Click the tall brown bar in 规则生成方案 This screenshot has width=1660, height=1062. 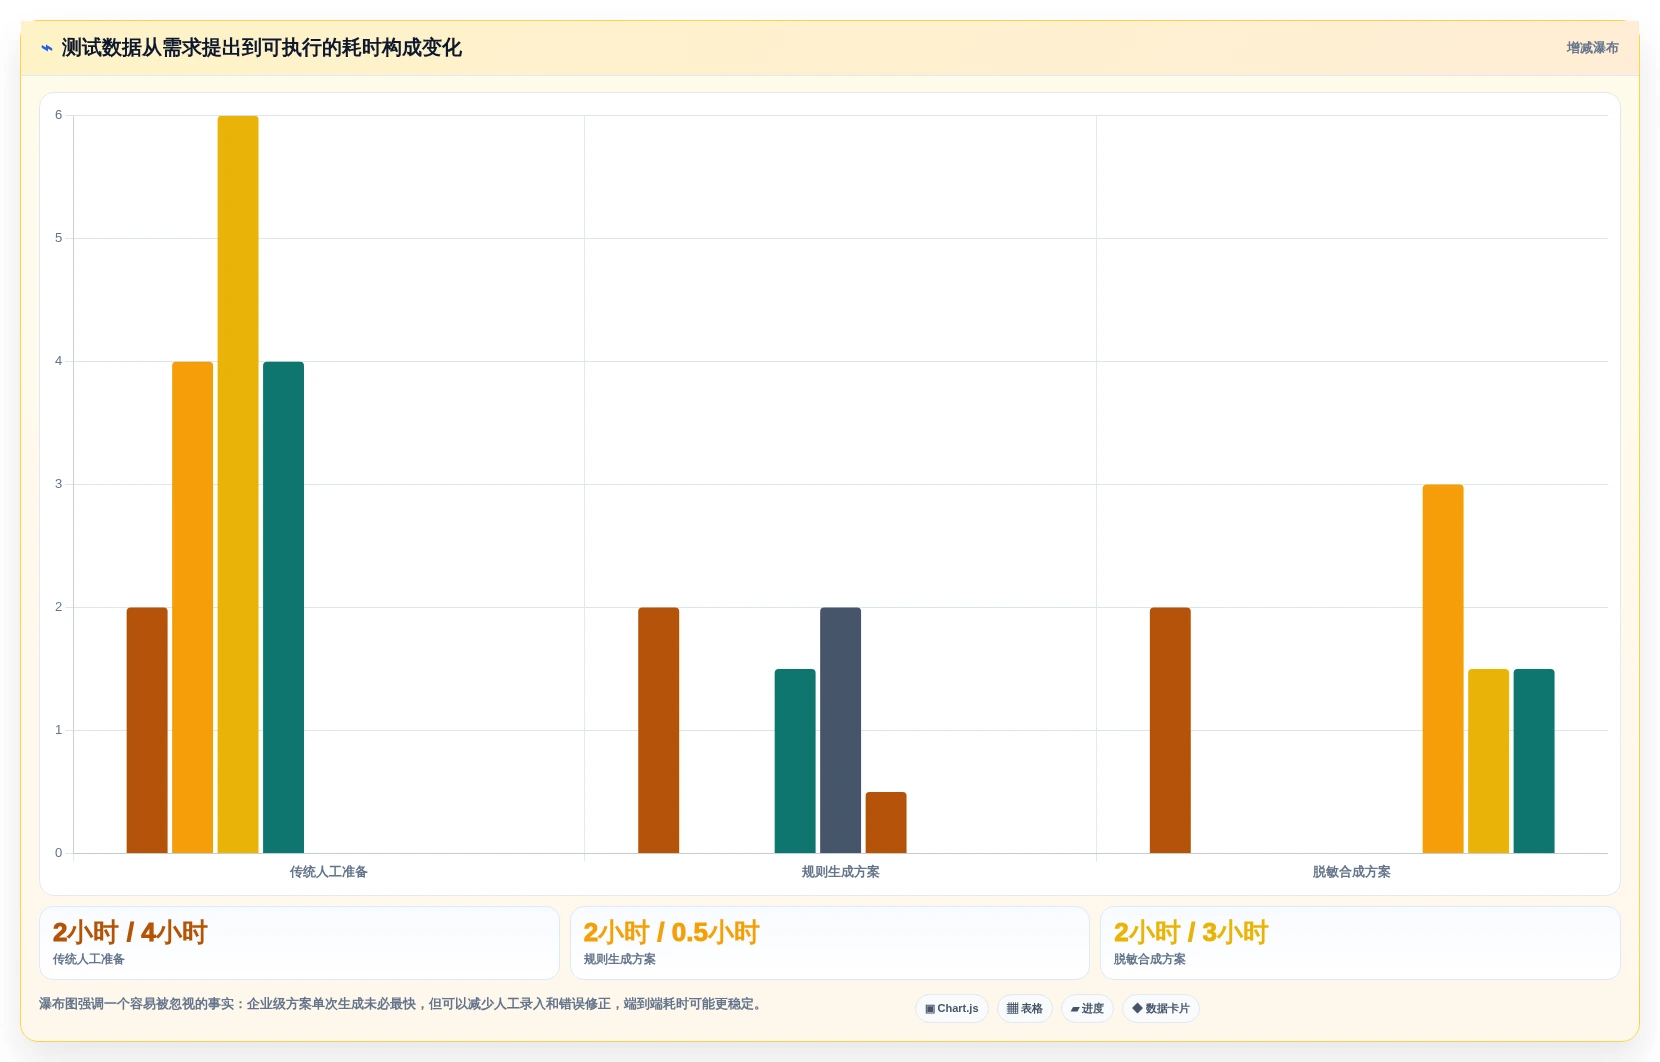[658, 730]
